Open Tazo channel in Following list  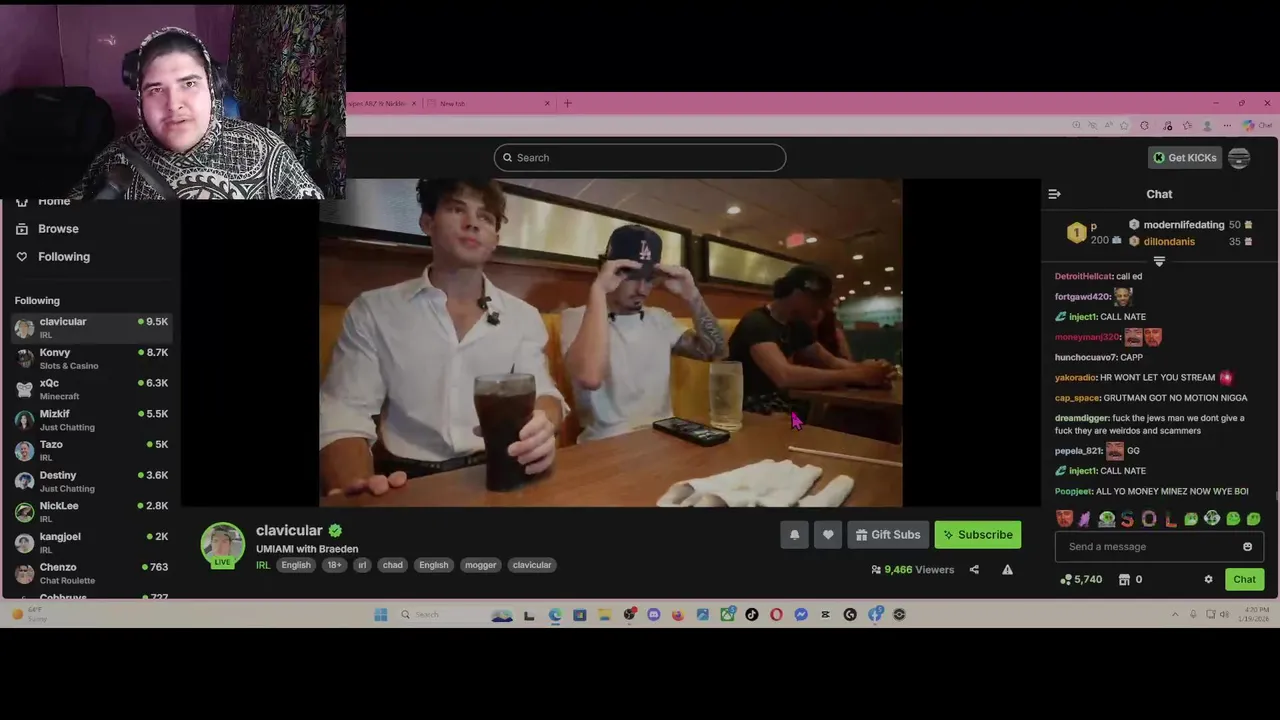coord(91,450)
